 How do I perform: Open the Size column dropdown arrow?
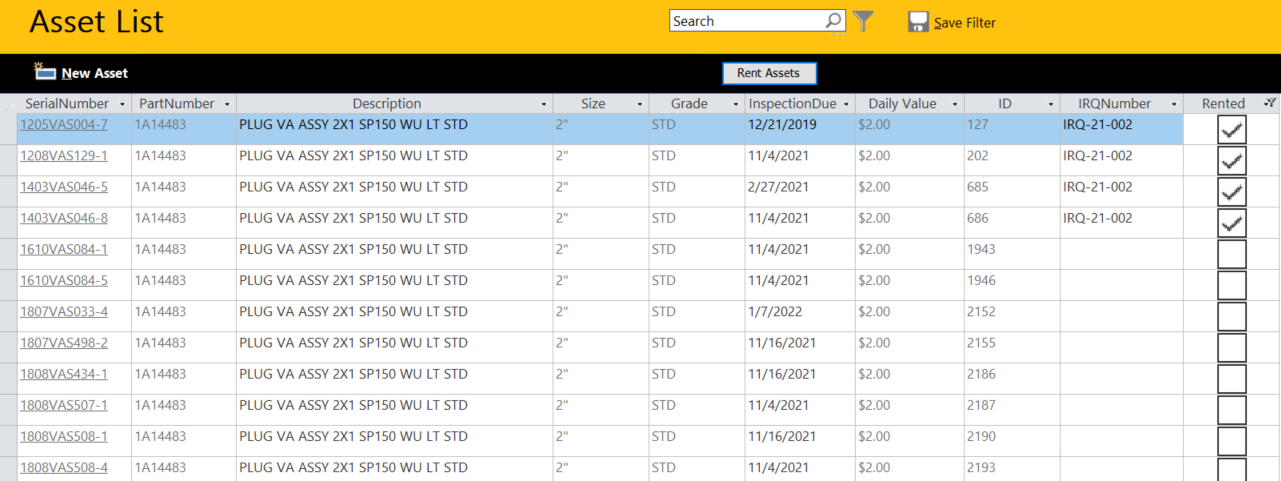tap(640, 104)
